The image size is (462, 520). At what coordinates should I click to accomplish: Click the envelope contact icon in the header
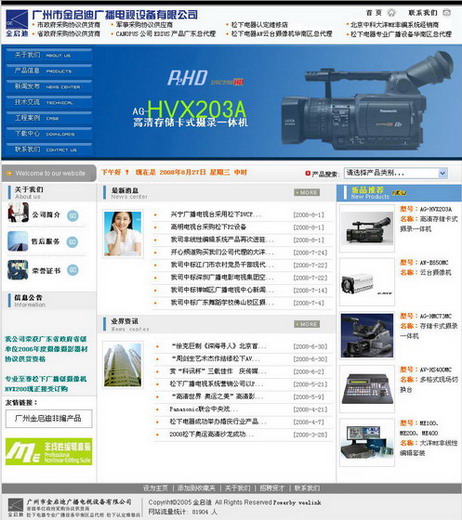coord(446,13)
